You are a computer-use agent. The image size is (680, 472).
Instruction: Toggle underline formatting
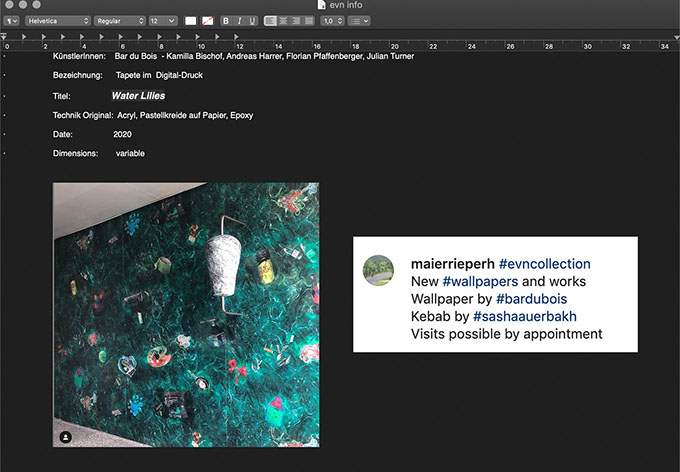click(252, 21)
